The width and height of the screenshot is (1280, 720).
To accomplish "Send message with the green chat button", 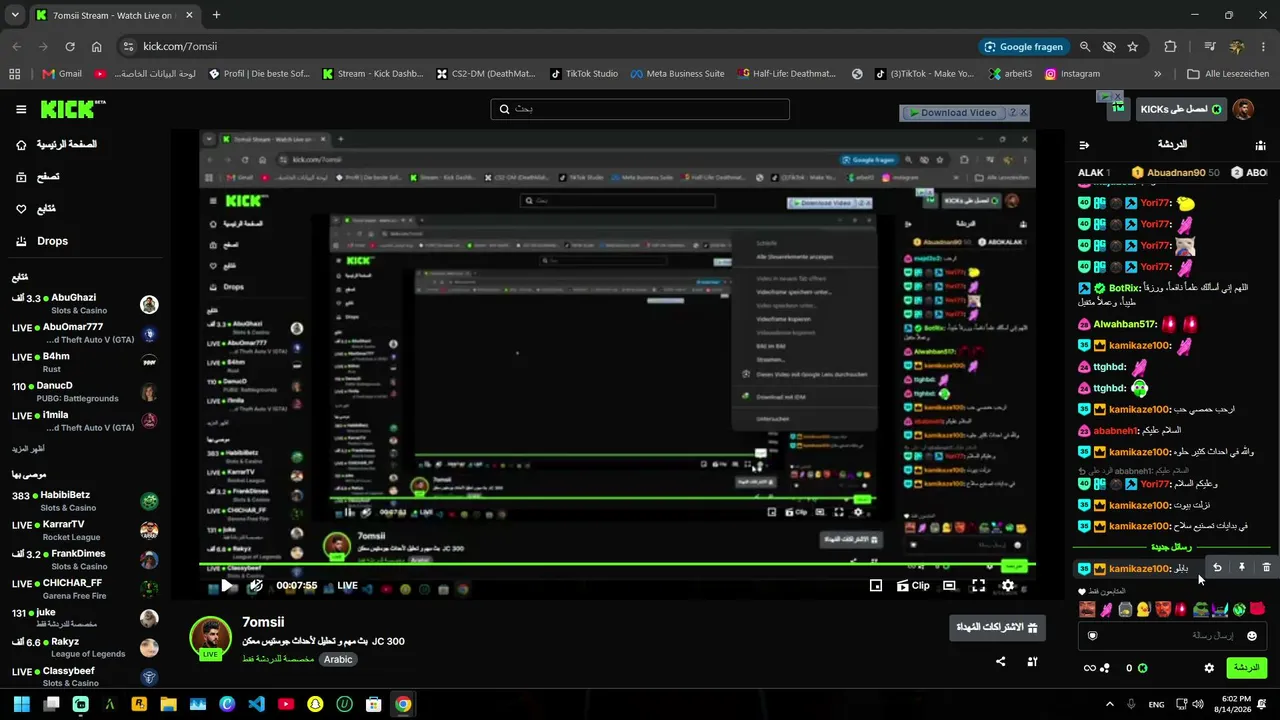I will (x=1246, y=668).
